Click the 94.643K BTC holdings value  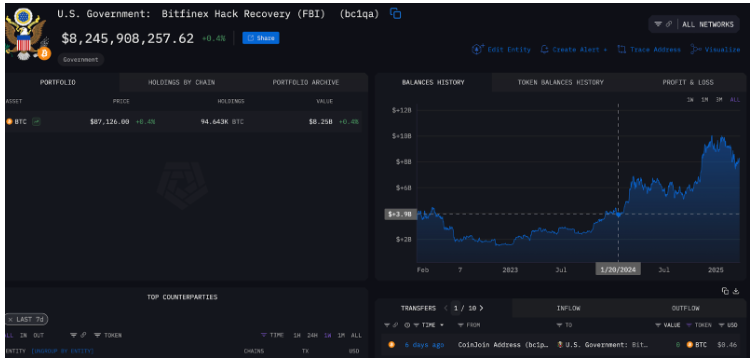point(222,122)
